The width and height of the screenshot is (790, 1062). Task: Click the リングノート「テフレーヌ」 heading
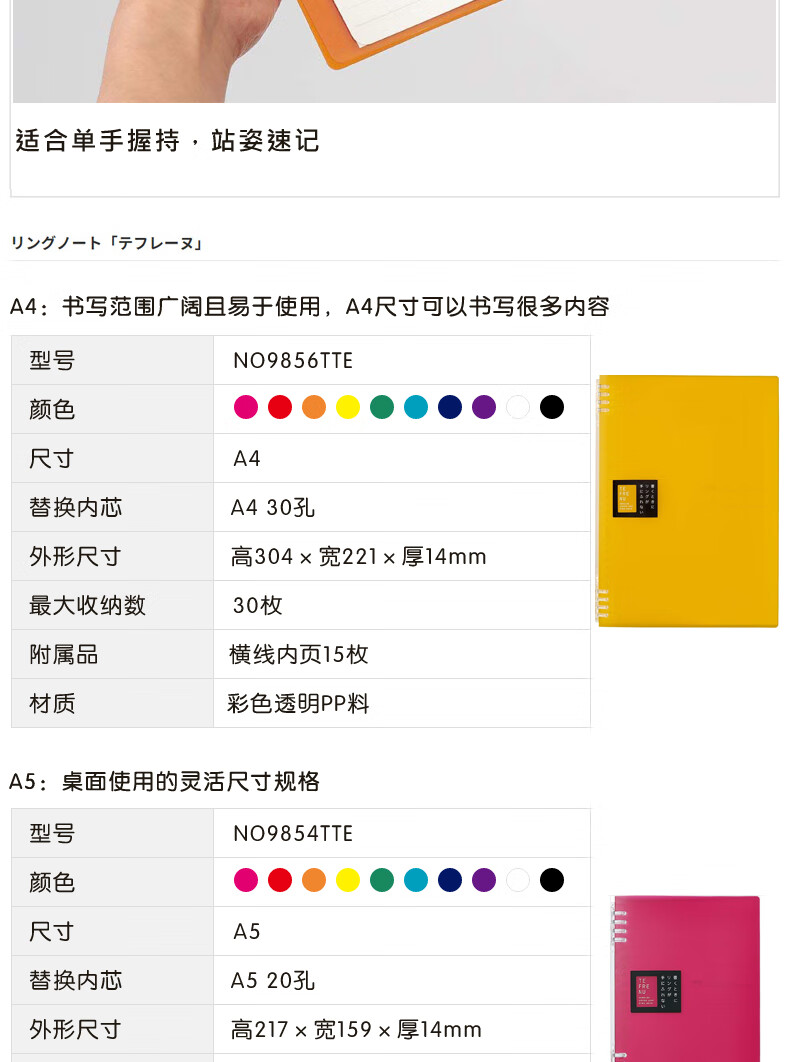(x=106, y=243)
